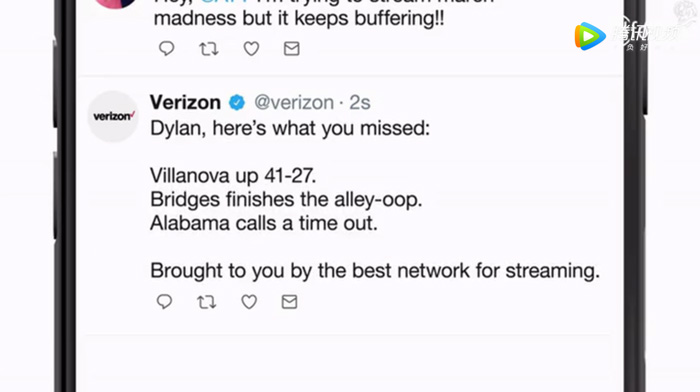Screen dimensions: 700x392
Task: Send Dylan's tweet by message icon
Action: coord(292,48)
